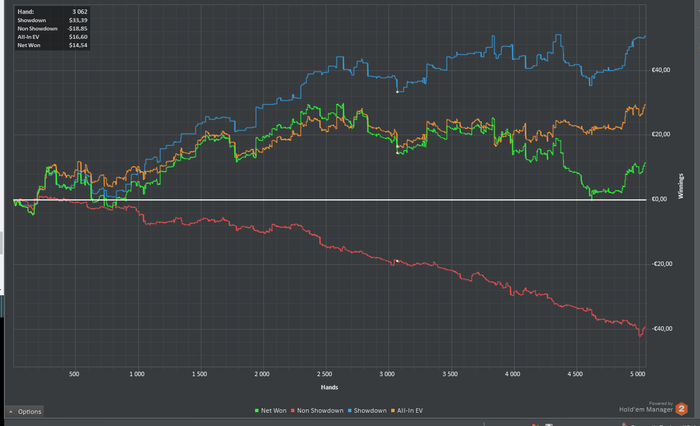The image size is (700, 426).
Task: Click the €0,00 y-axis label
Action: pos(659,199)
